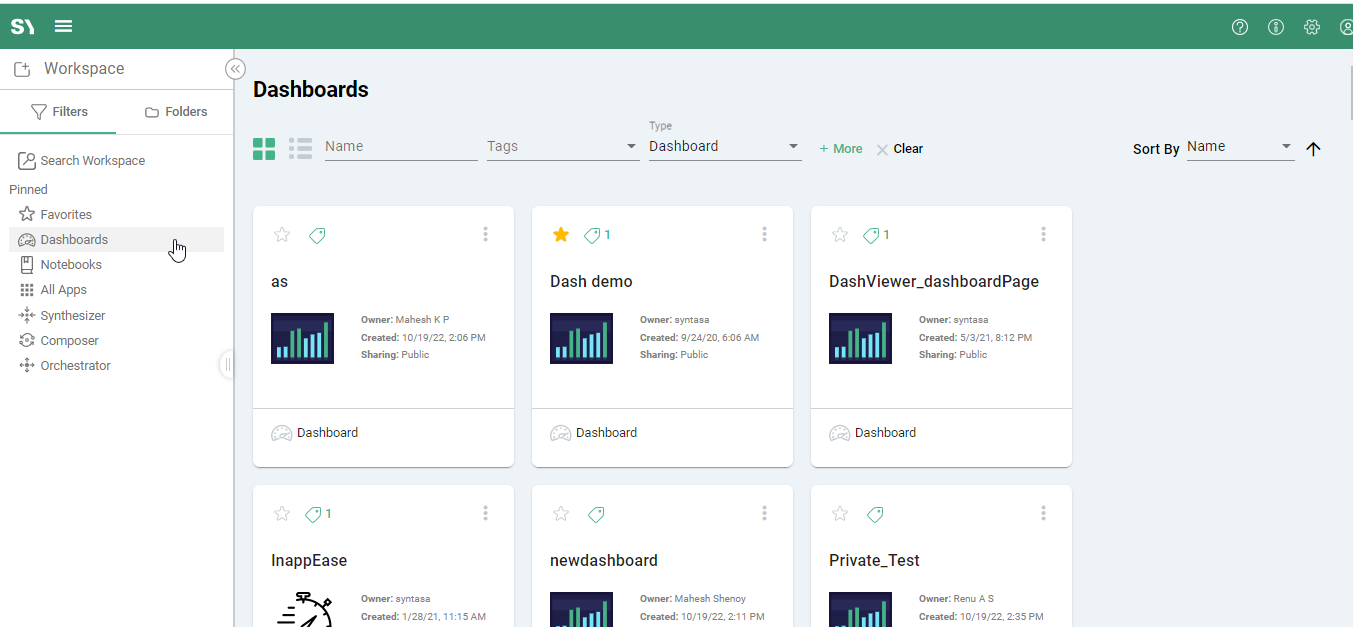Clear all applied filters
This screenshot has height=627, width=1353.
(x=899, y=149)
